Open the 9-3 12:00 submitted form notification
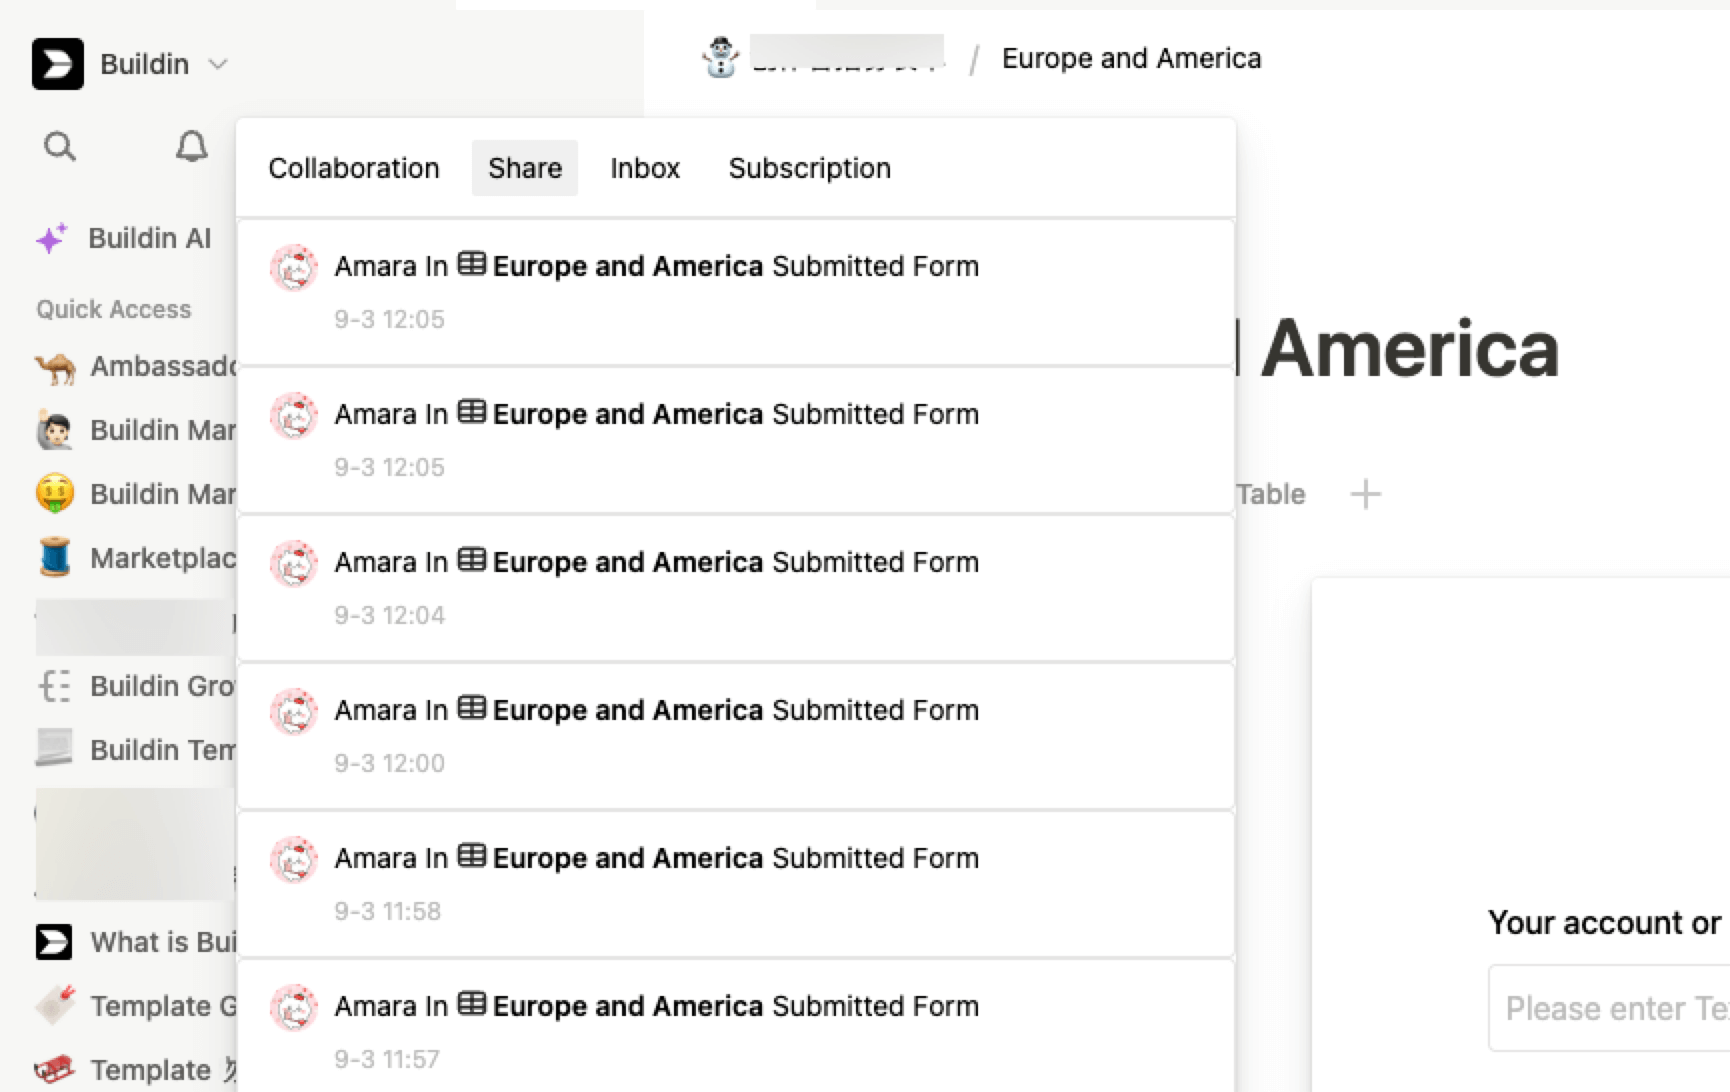1730x1092 pixels. pyautogui.click(x=735, y=735)
